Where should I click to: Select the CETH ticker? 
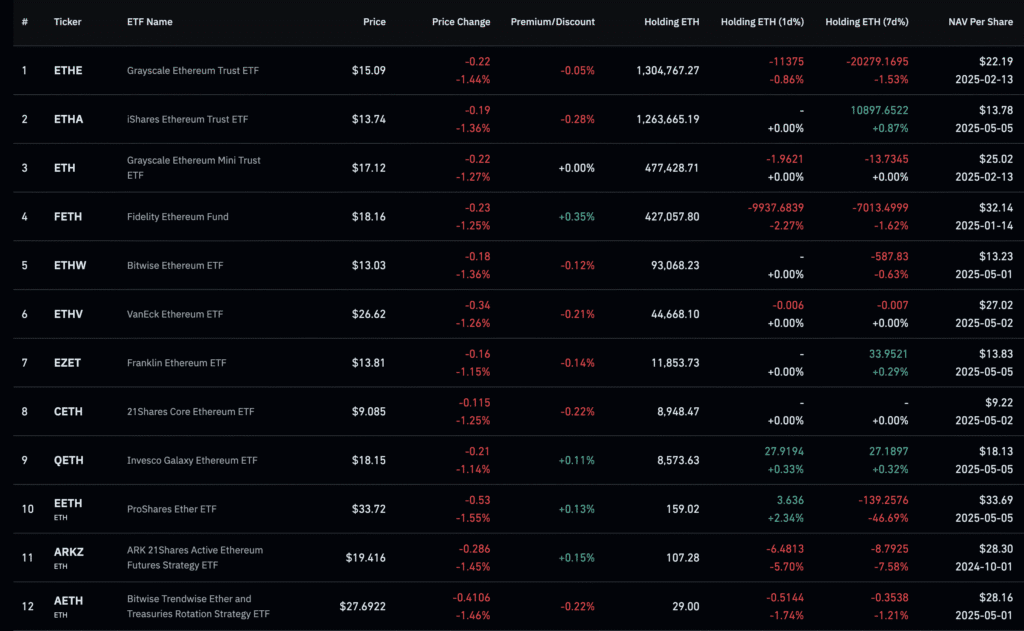point(68,412)
